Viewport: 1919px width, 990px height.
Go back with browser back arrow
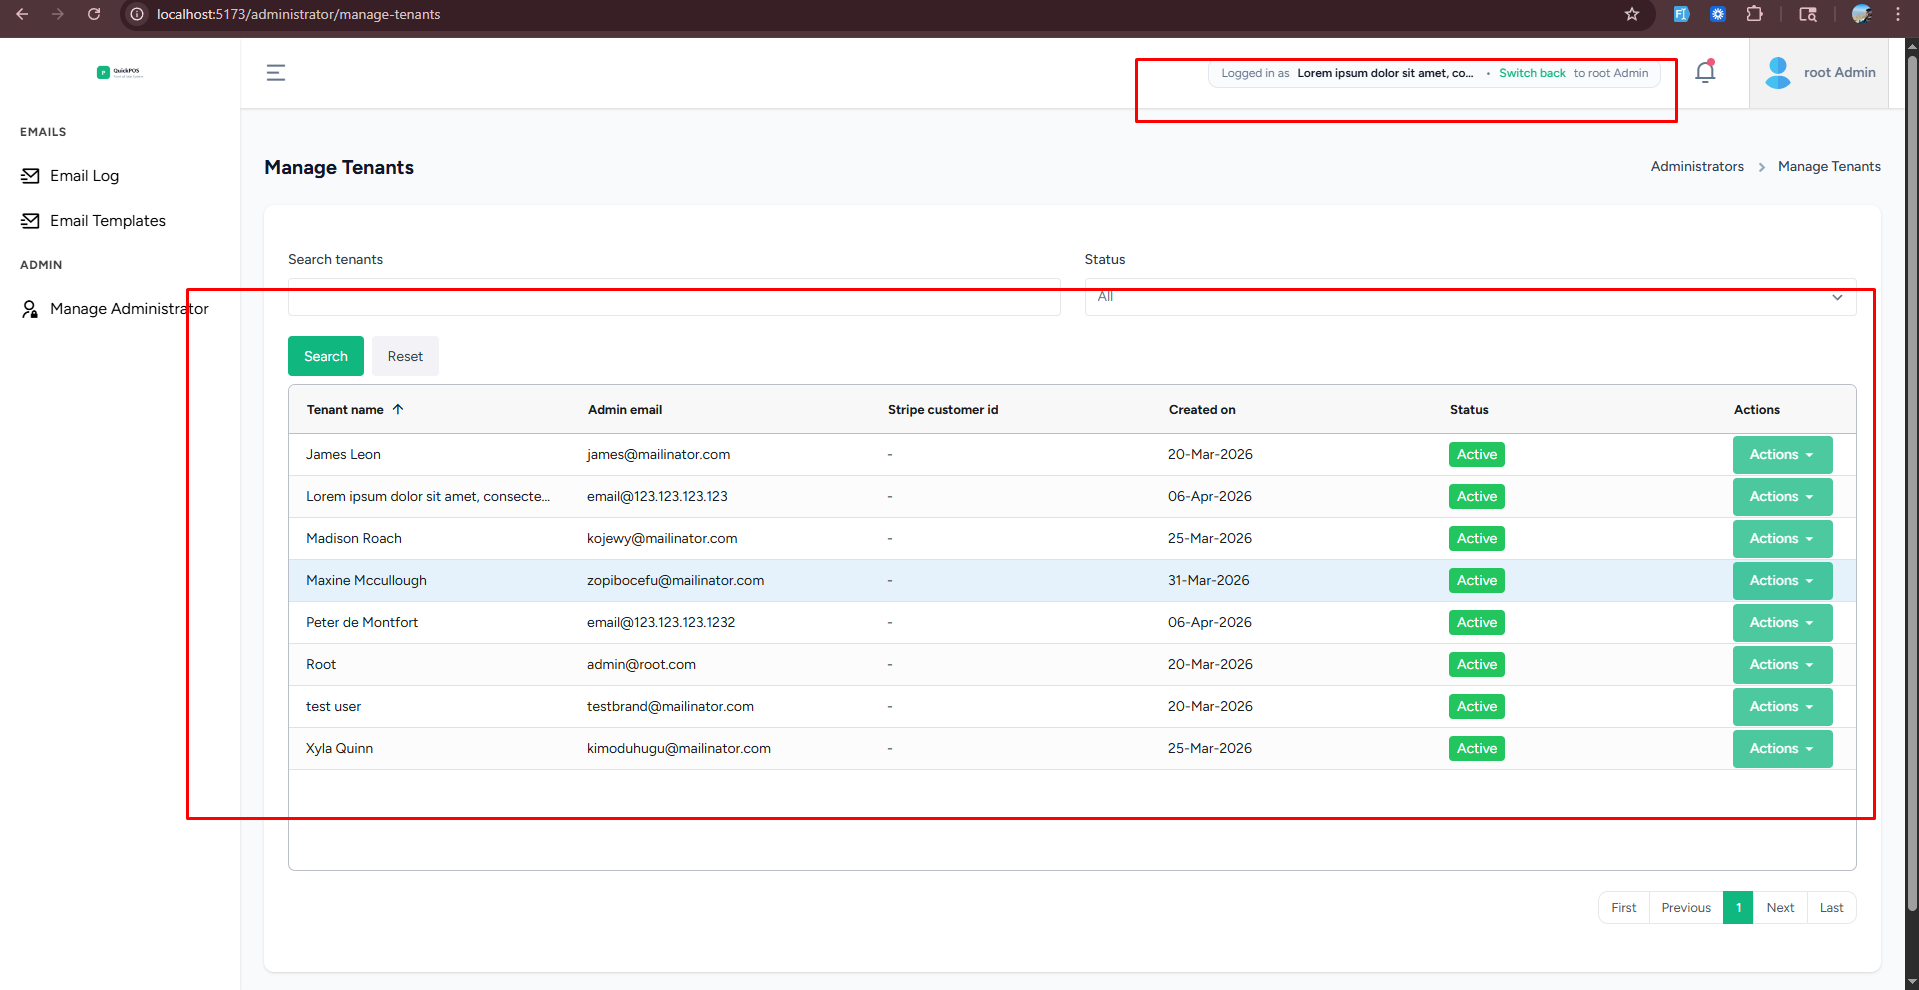click(22, 14)
